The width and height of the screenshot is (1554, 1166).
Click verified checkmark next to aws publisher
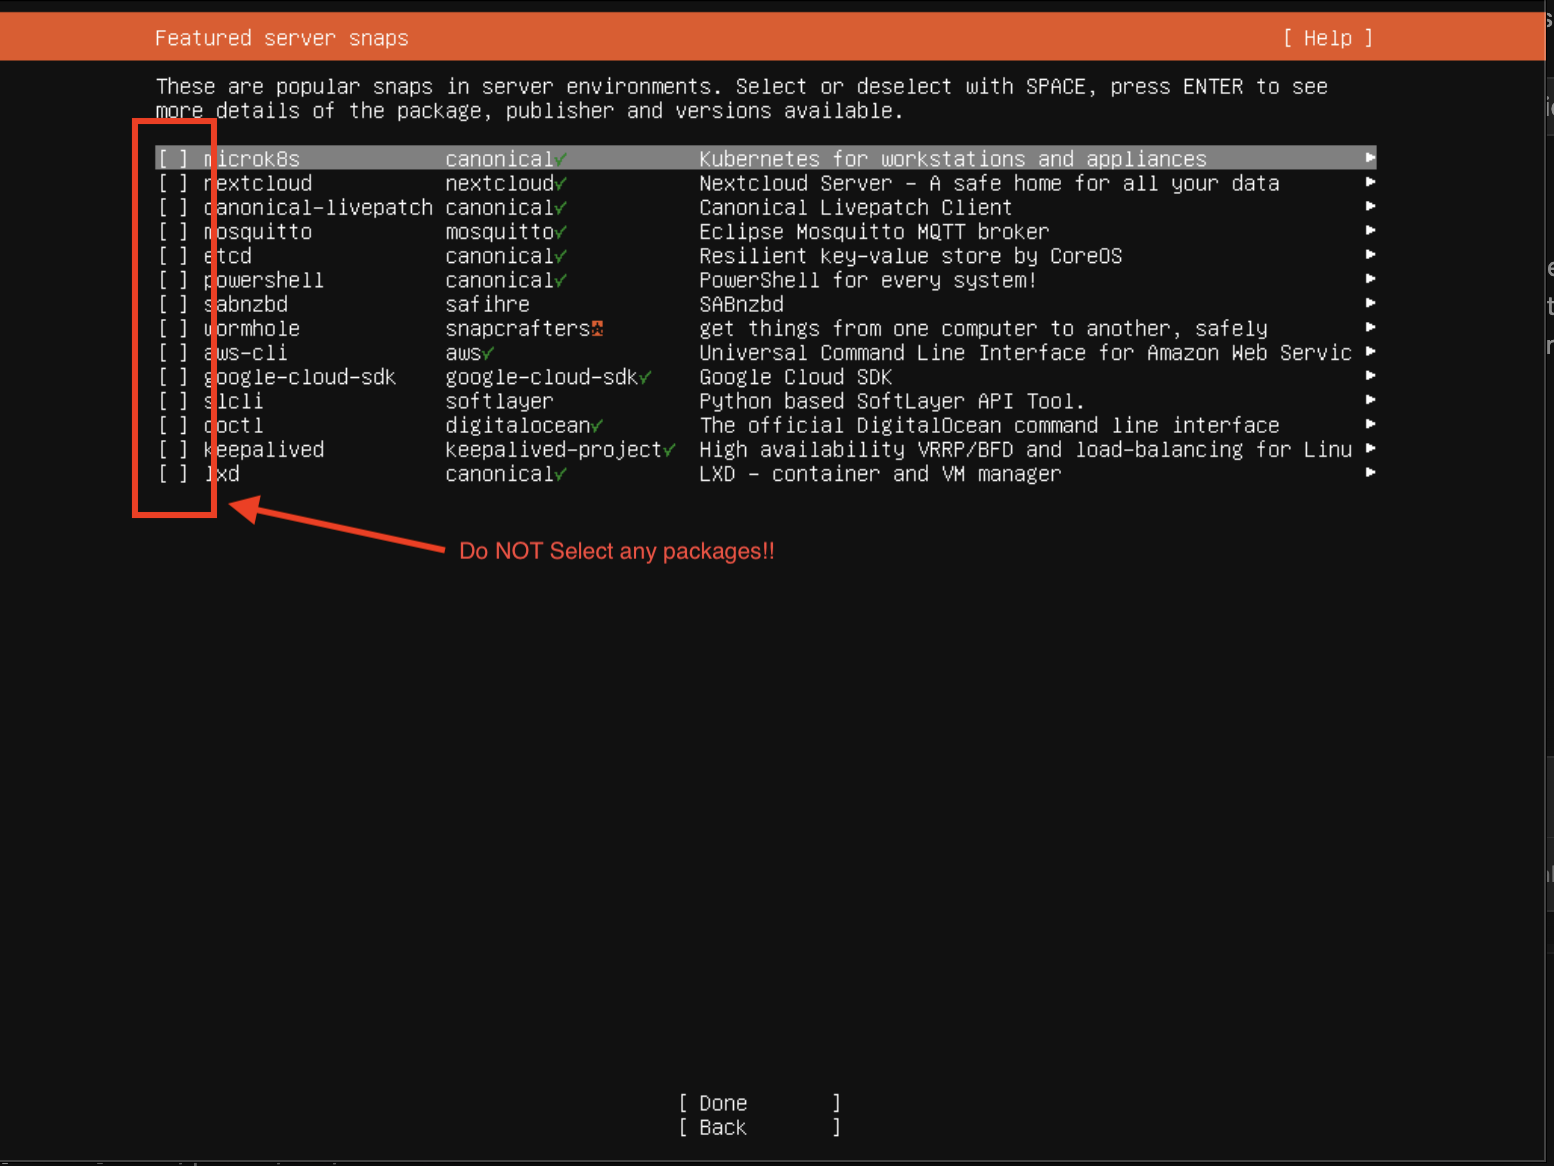(x=488, y=353)
